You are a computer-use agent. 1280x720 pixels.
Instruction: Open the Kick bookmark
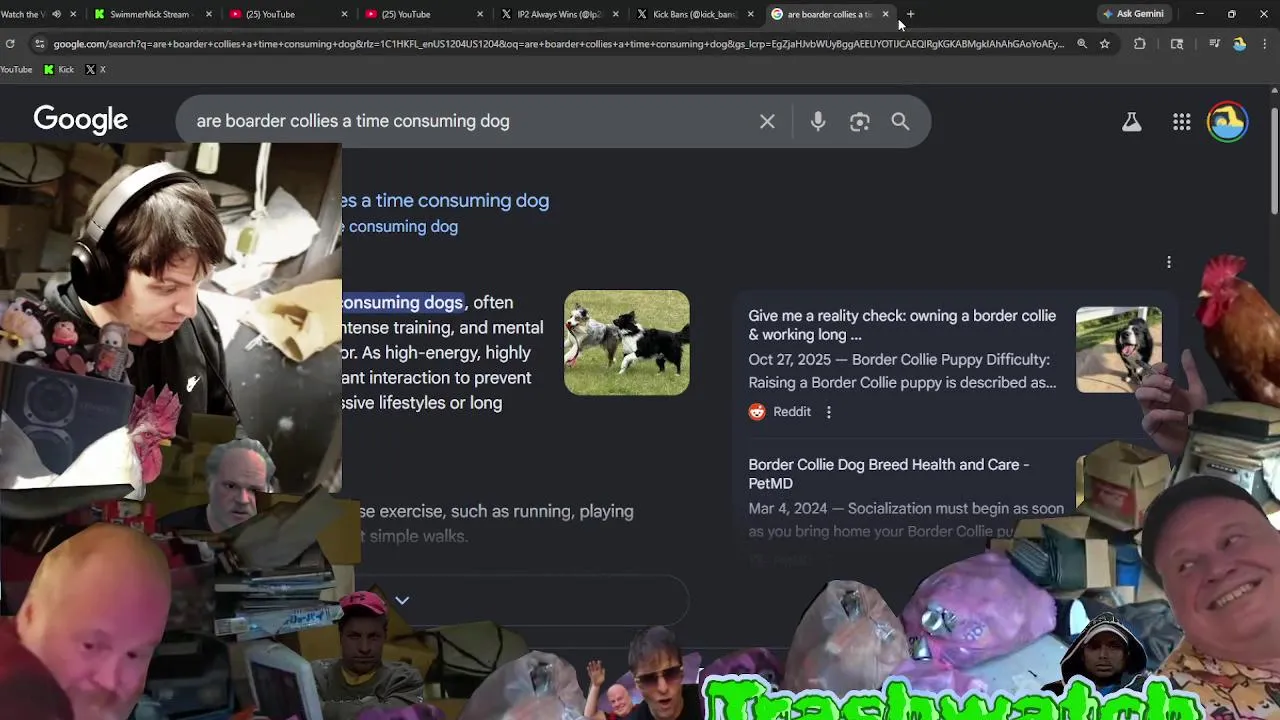[x=59, y=69]
